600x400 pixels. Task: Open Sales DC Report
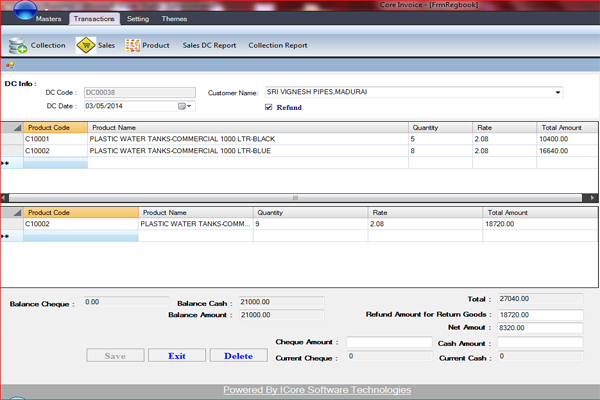(x=209, y=46)
